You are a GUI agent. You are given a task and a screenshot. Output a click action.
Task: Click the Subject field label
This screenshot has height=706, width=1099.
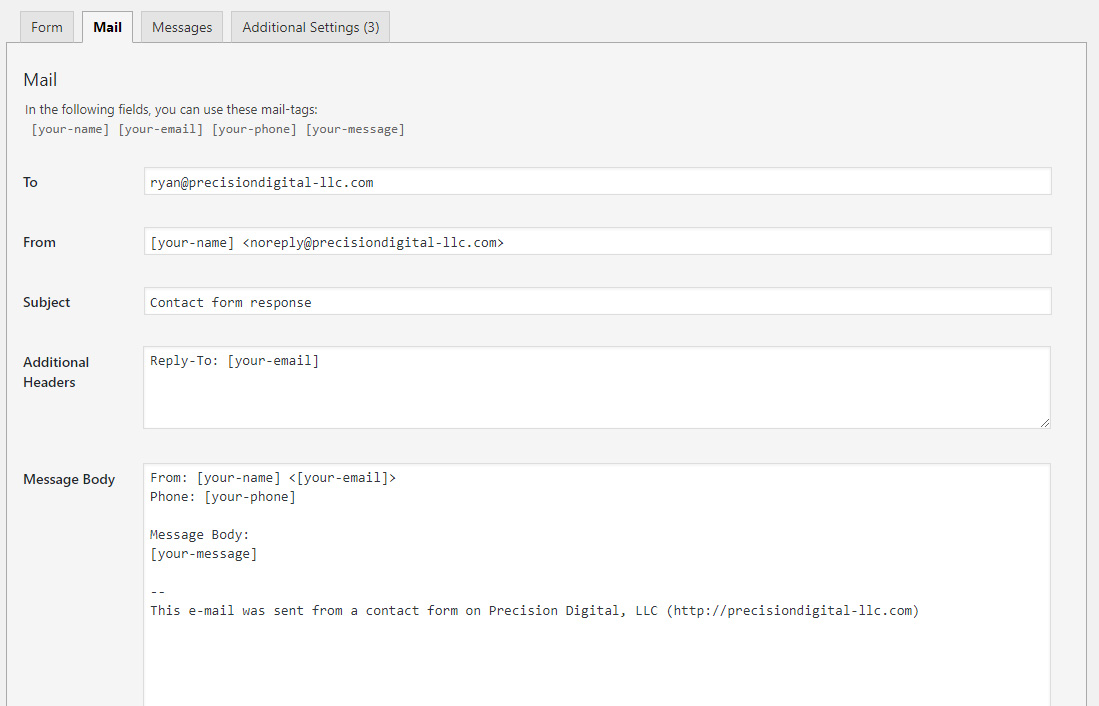[x=46, y=302]
